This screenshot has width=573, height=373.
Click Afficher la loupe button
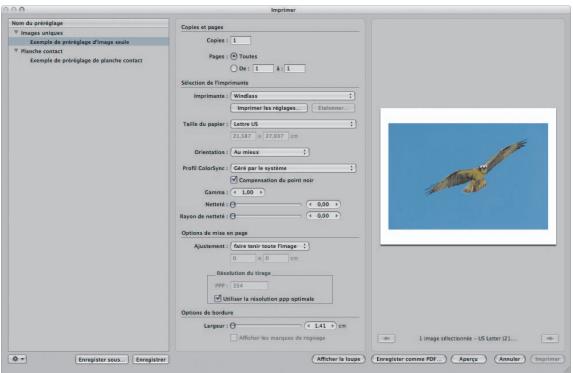(x=338, y=359)
